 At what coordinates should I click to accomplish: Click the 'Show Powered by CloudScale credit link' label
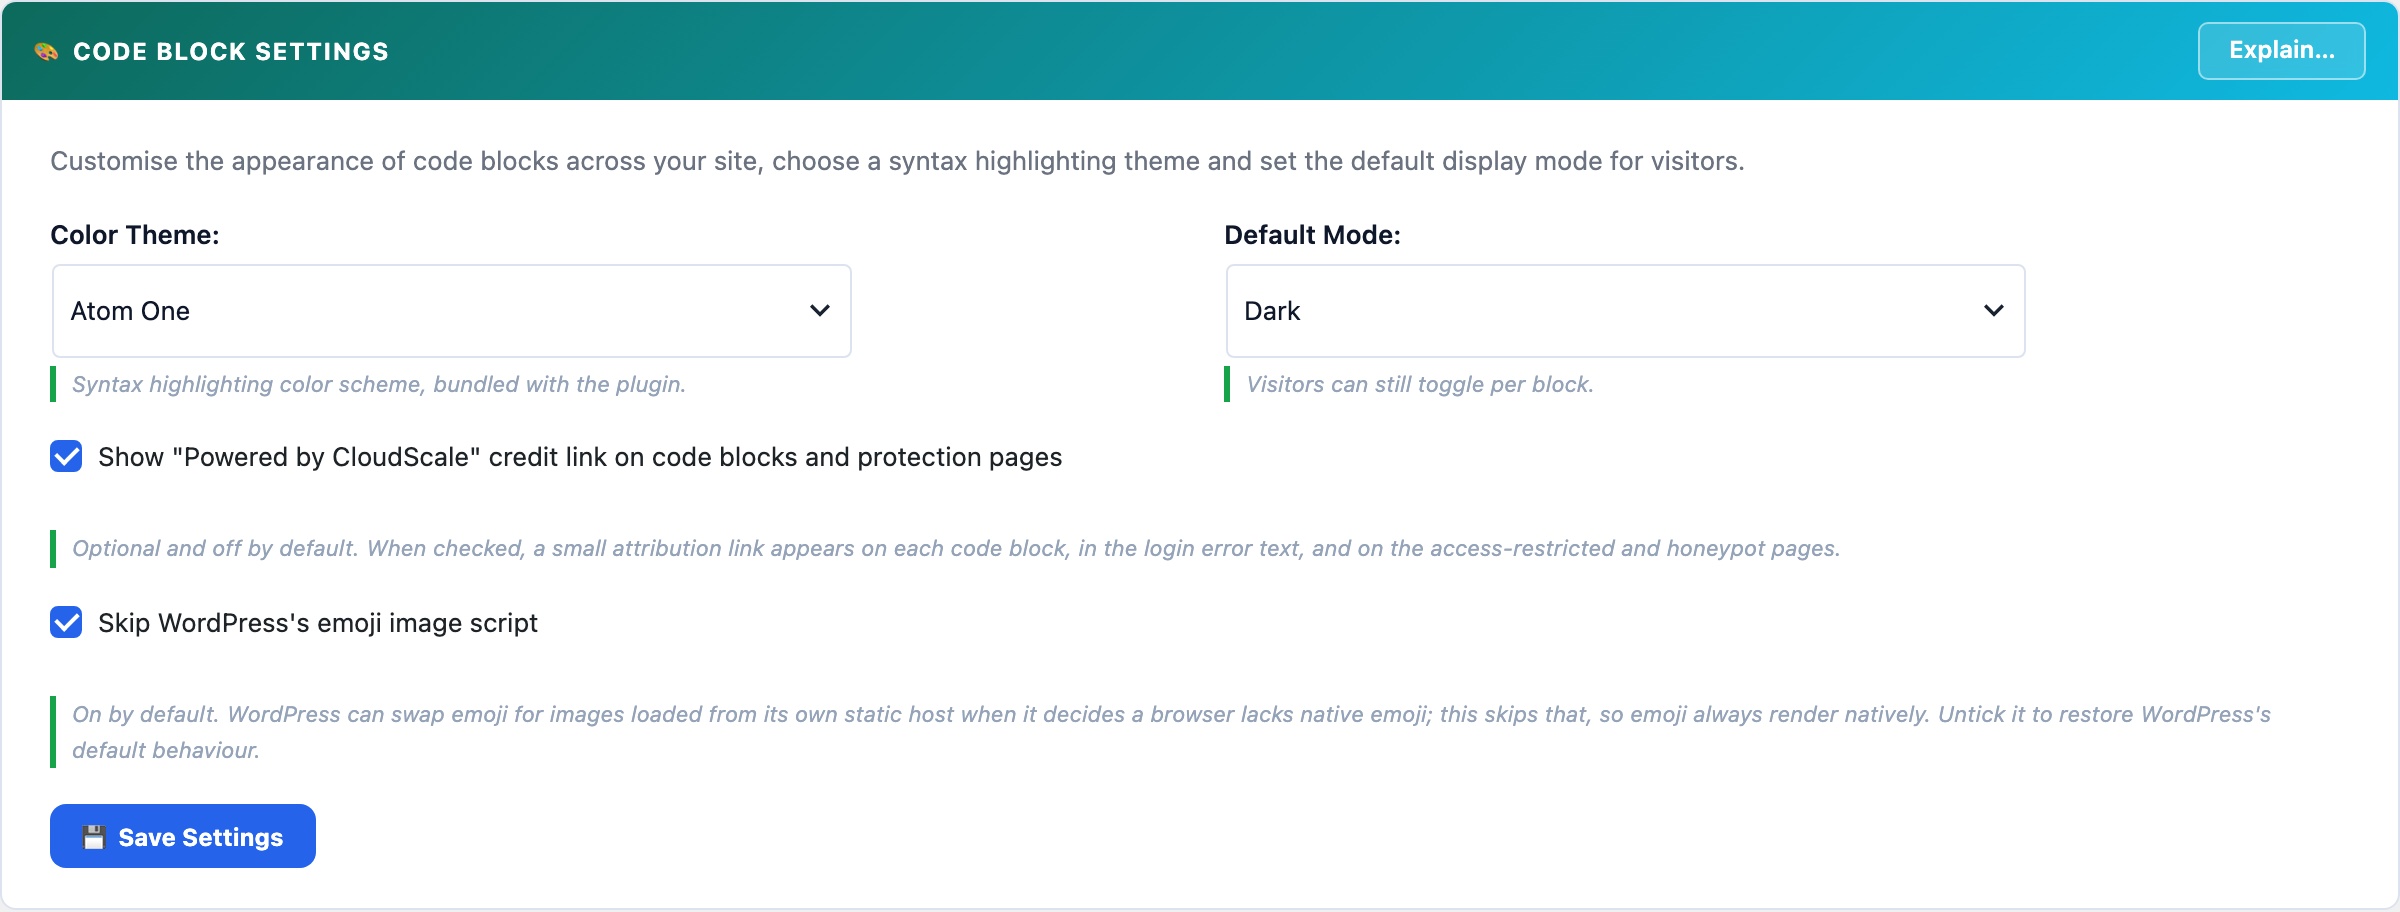[x=580, y=457]
